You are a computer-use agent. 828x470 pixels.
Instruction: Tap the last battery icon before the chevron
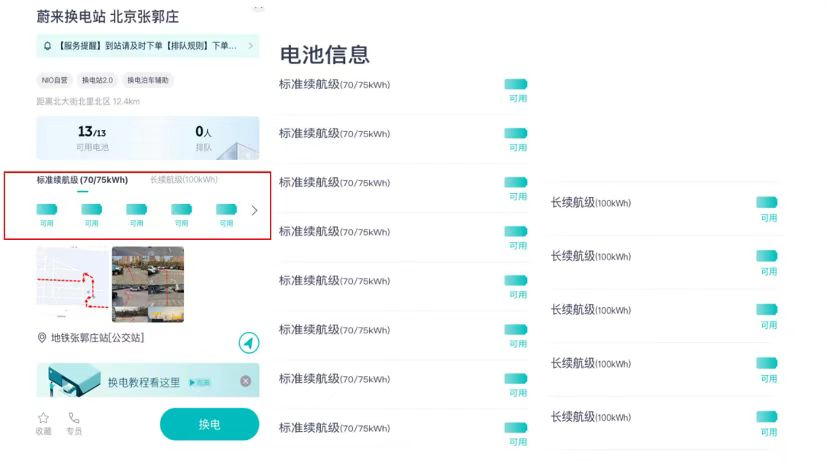click(x=227, y=210)
